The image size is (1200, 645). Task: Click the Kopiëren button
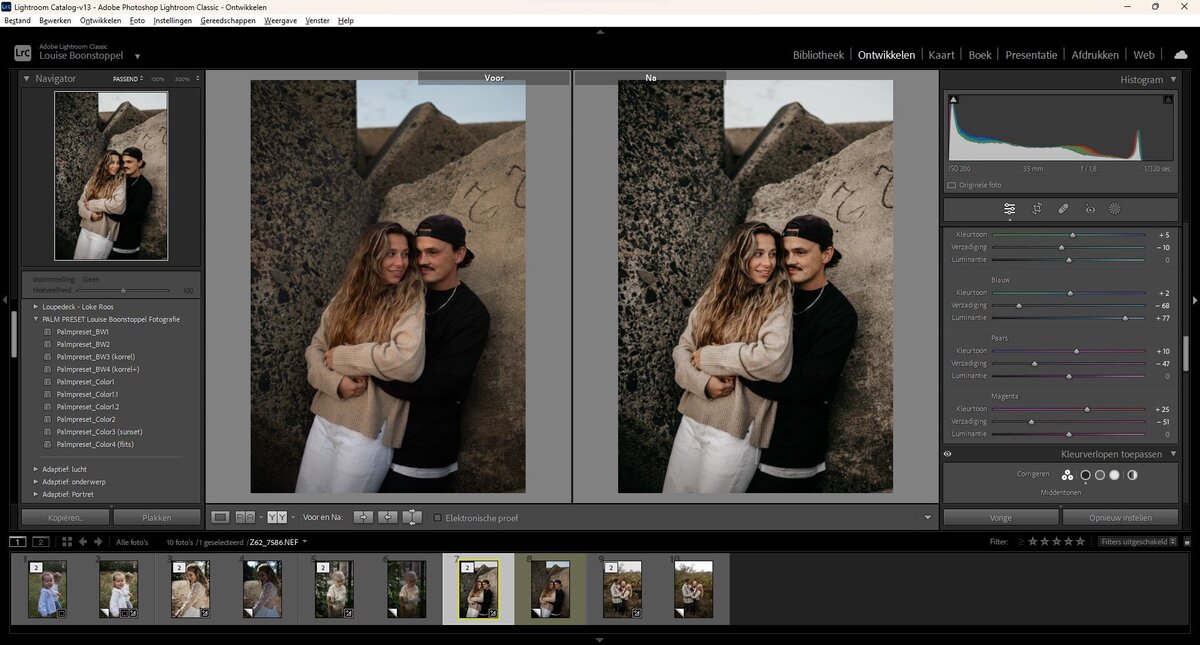pyautogui.click(x=66, y=518)
